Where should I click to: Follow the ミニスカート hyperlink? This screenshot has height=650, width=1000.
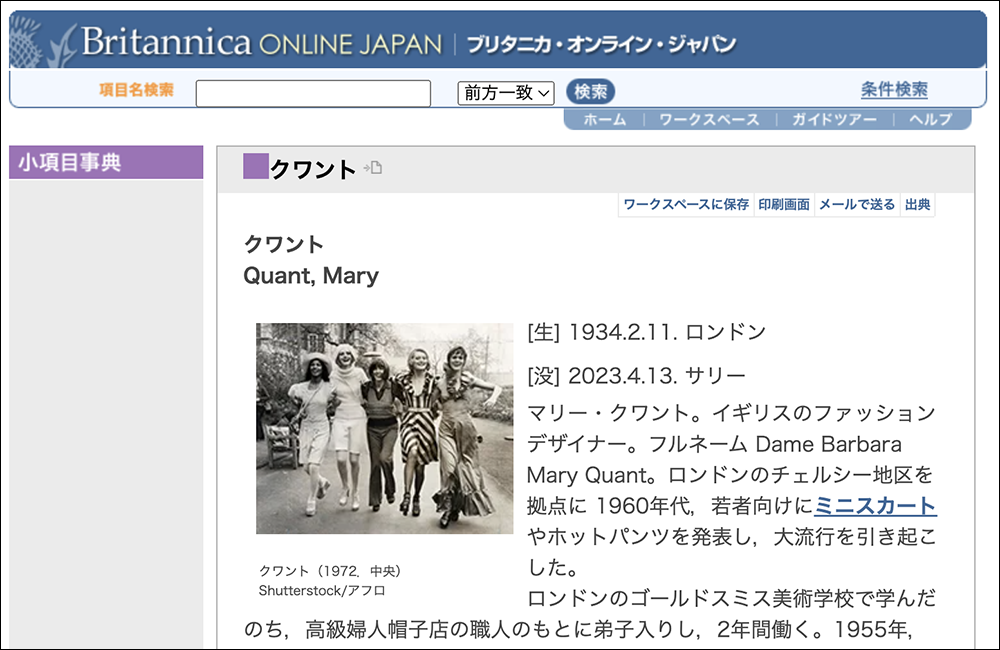pos(875,506)
